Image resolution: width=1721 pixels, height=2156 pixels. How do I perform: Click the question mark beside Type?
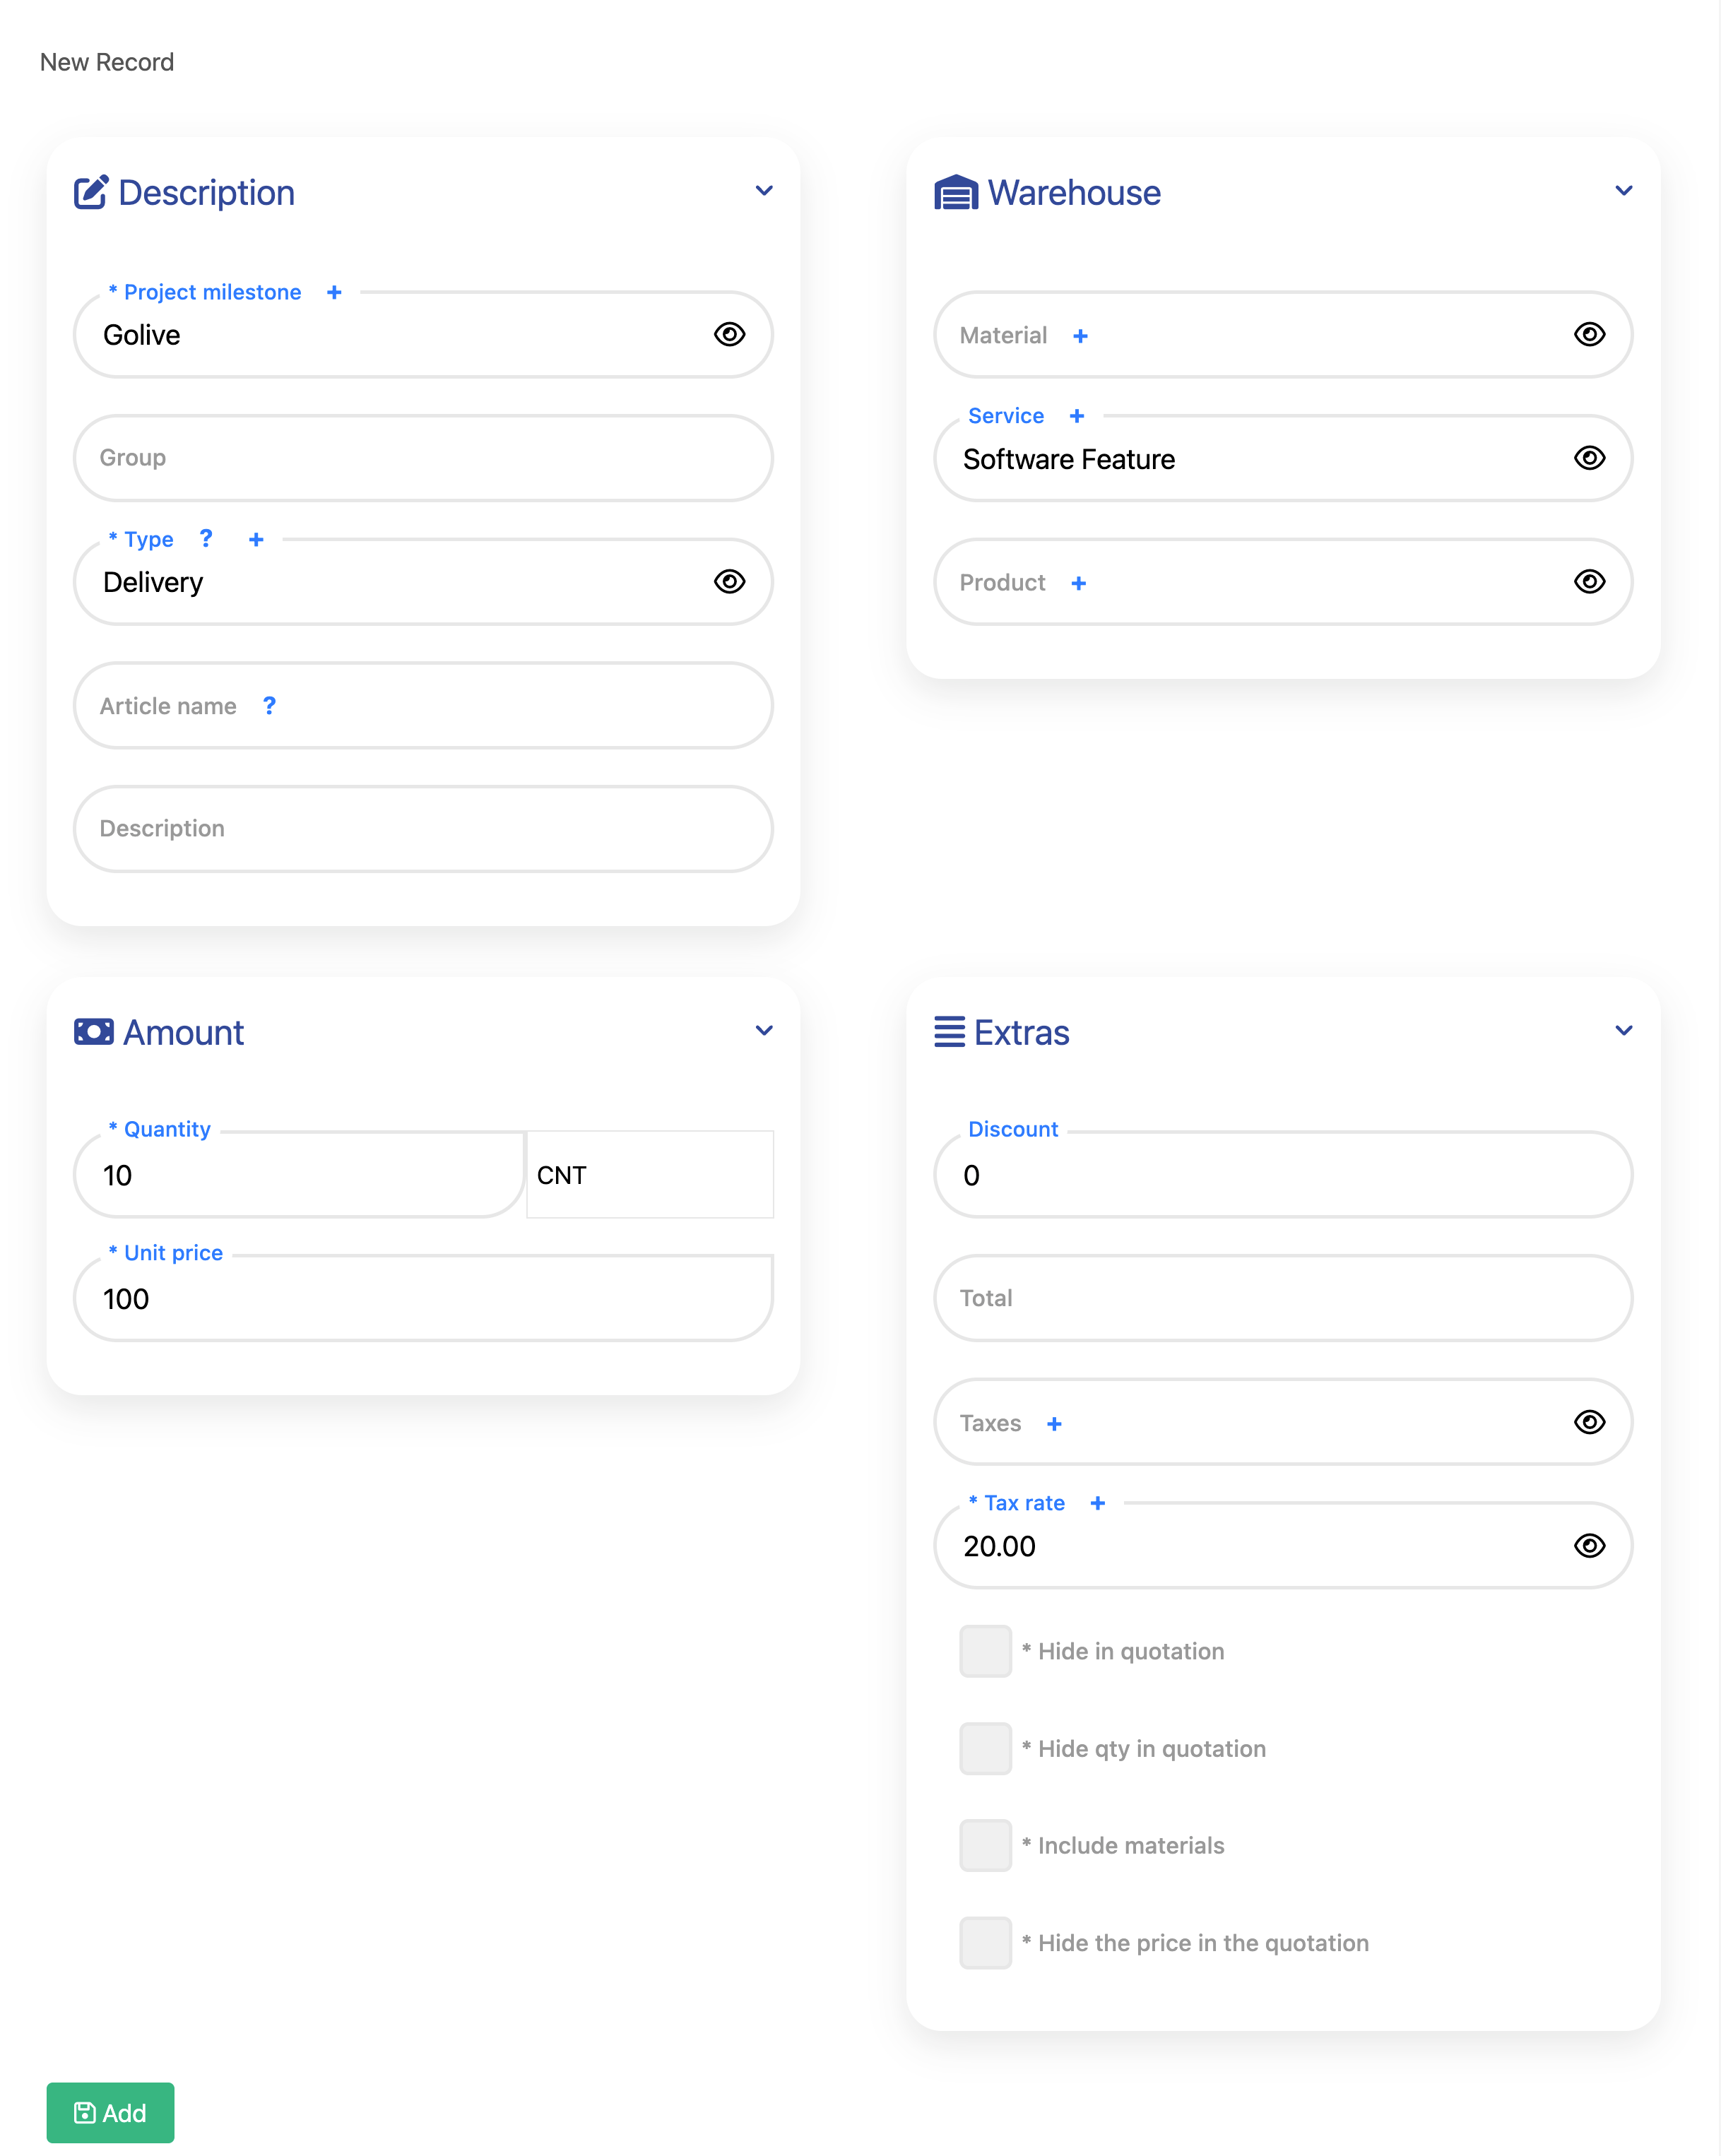[206, 539]
